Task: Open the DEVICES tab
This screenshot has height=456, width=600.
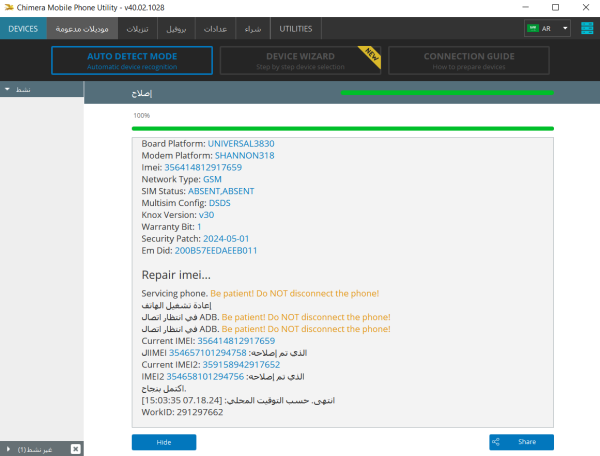Action: (23, 29)
